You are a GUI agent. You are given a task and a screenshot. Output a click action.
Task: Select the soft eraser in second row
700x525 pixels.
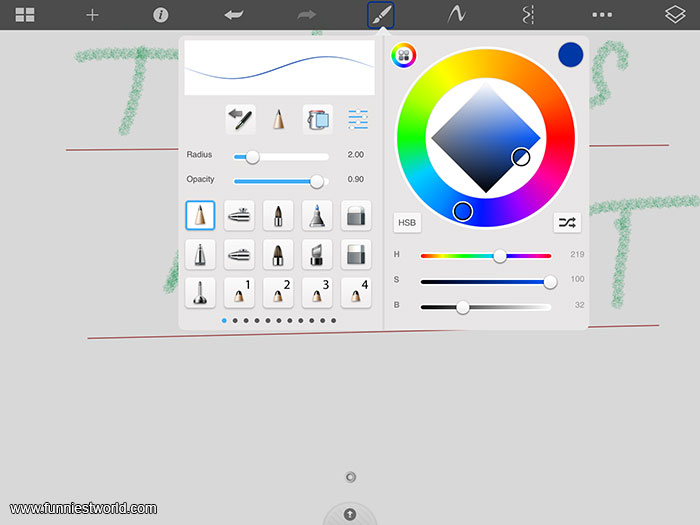pos(356,254)
